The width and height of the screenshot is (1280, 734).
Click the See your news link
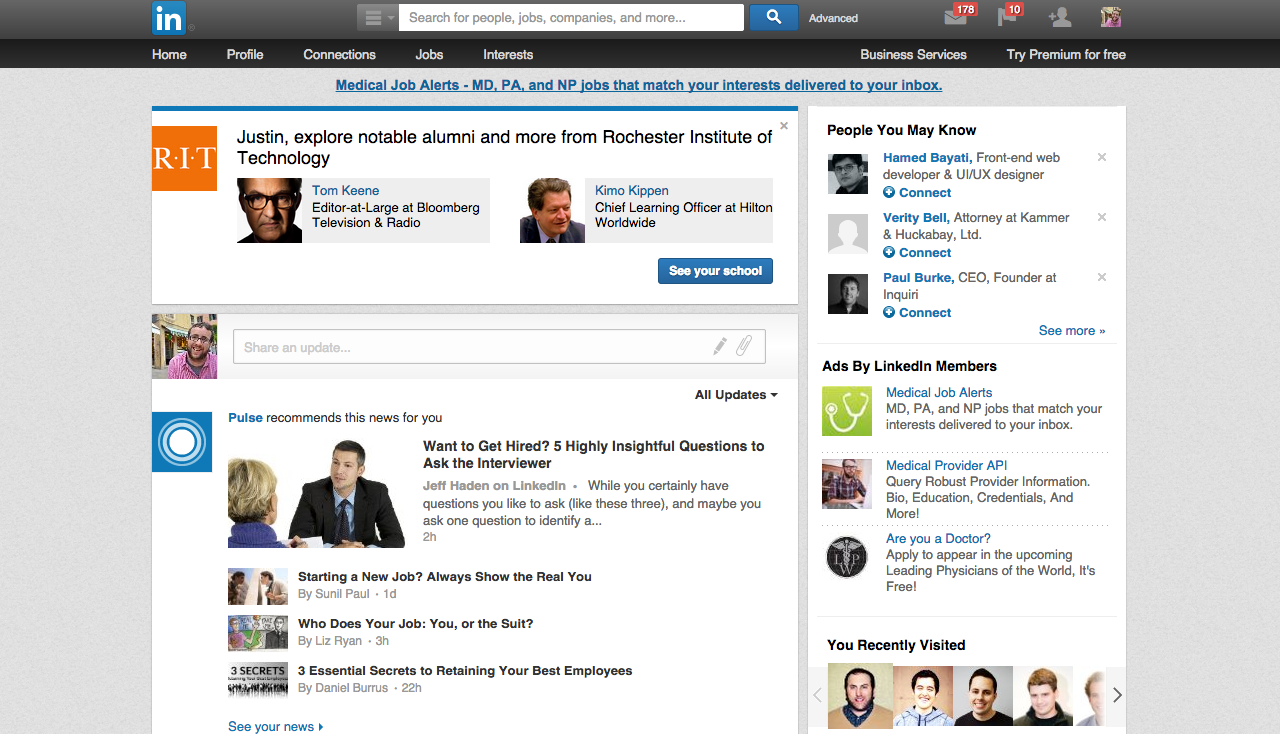(275, 727)
